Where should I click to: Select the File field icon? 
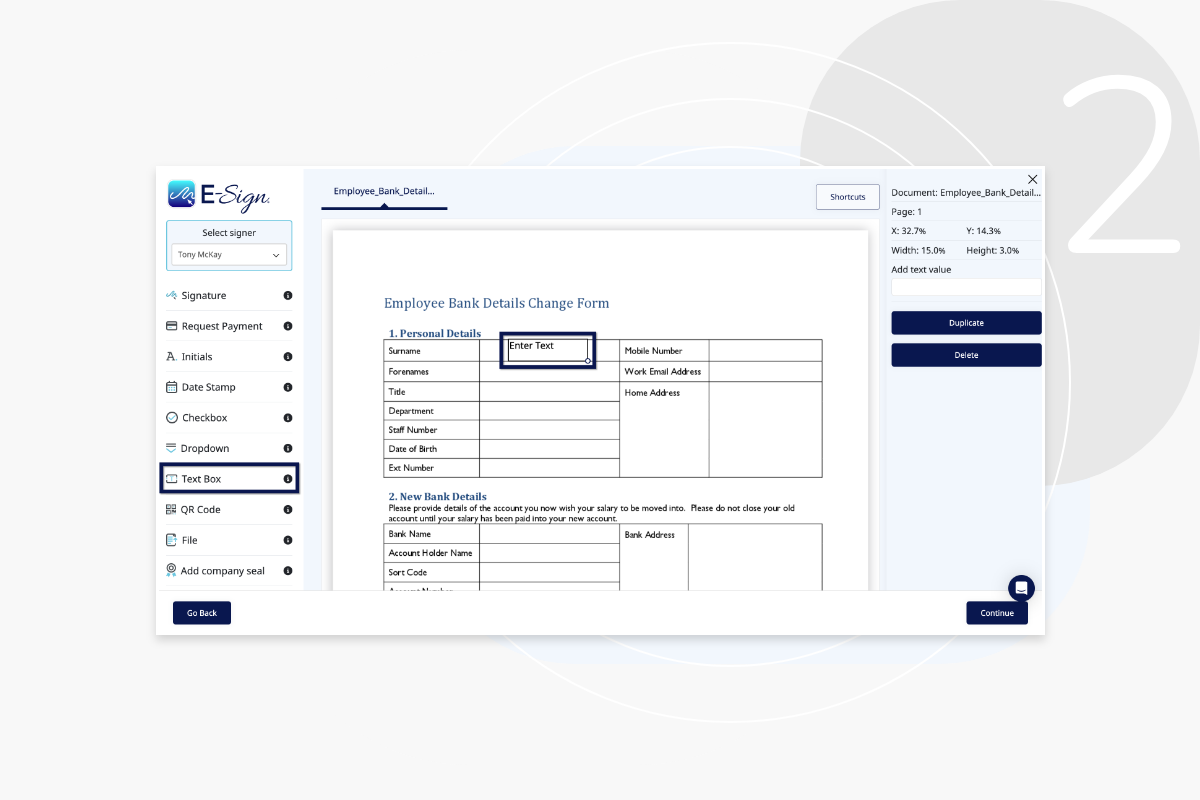coord(172,540)
